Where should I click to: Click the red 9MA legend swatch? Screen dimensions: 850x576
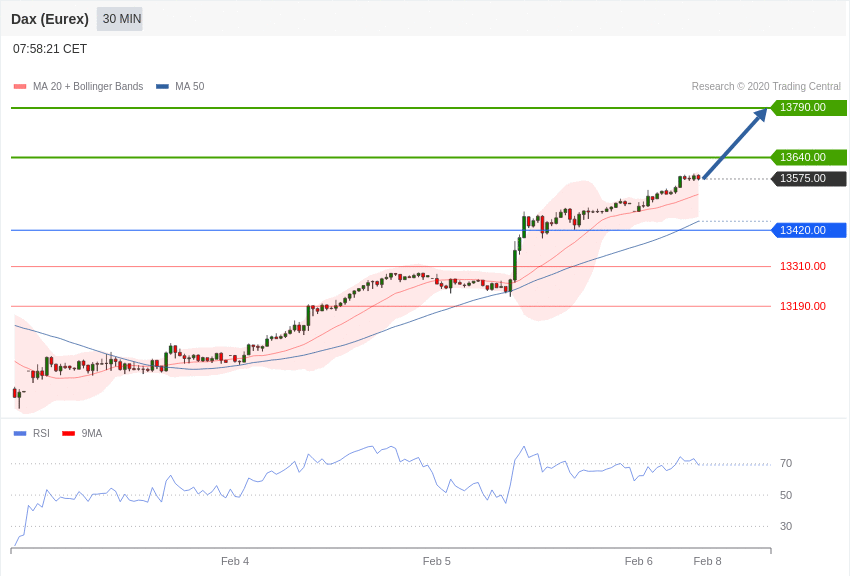(68, 433)
